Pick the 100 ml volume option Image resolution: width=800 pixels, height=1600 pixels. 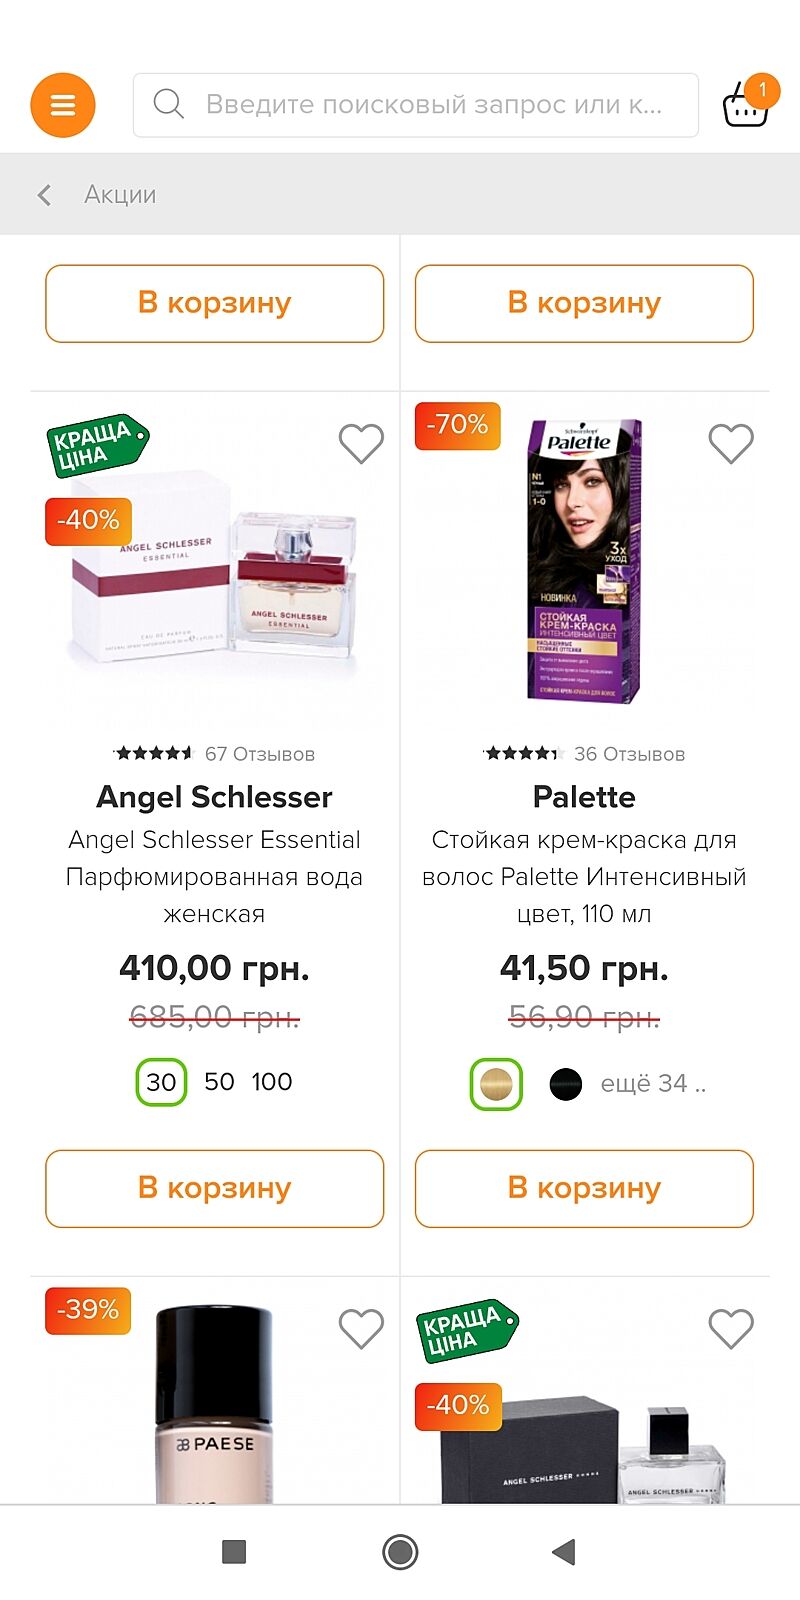coord(272,1082)
